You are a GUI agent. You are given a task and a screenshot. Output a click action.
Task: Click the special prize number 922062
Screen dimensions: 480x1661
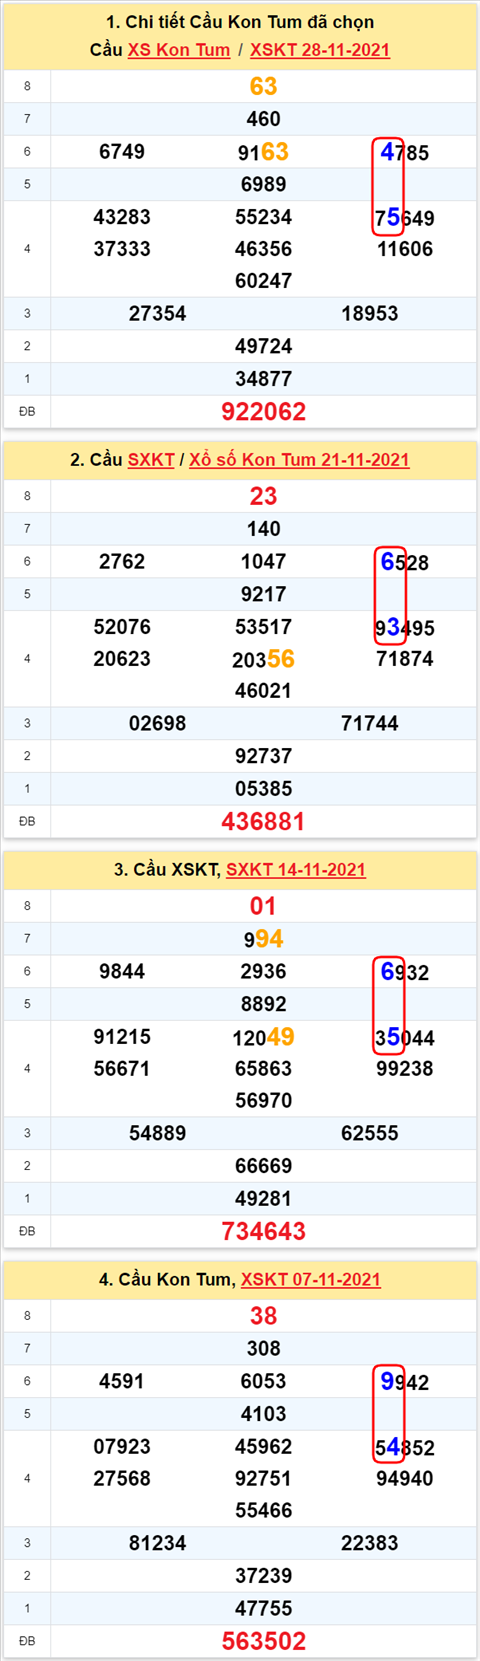(x=264, y=412)
